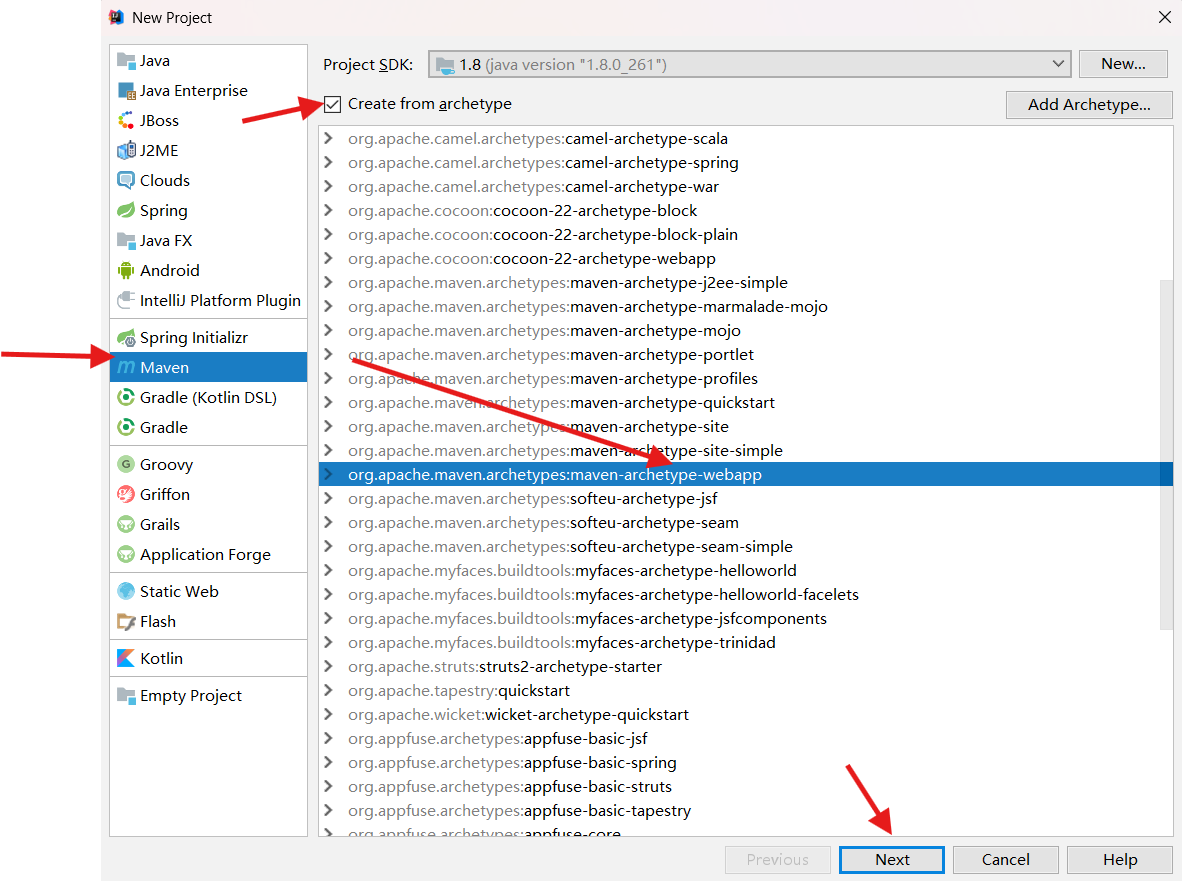The width and height of the screenshot is (1182, 881).
Task: Click the Empty Project folder icon
Action: (x=126, y=696)
